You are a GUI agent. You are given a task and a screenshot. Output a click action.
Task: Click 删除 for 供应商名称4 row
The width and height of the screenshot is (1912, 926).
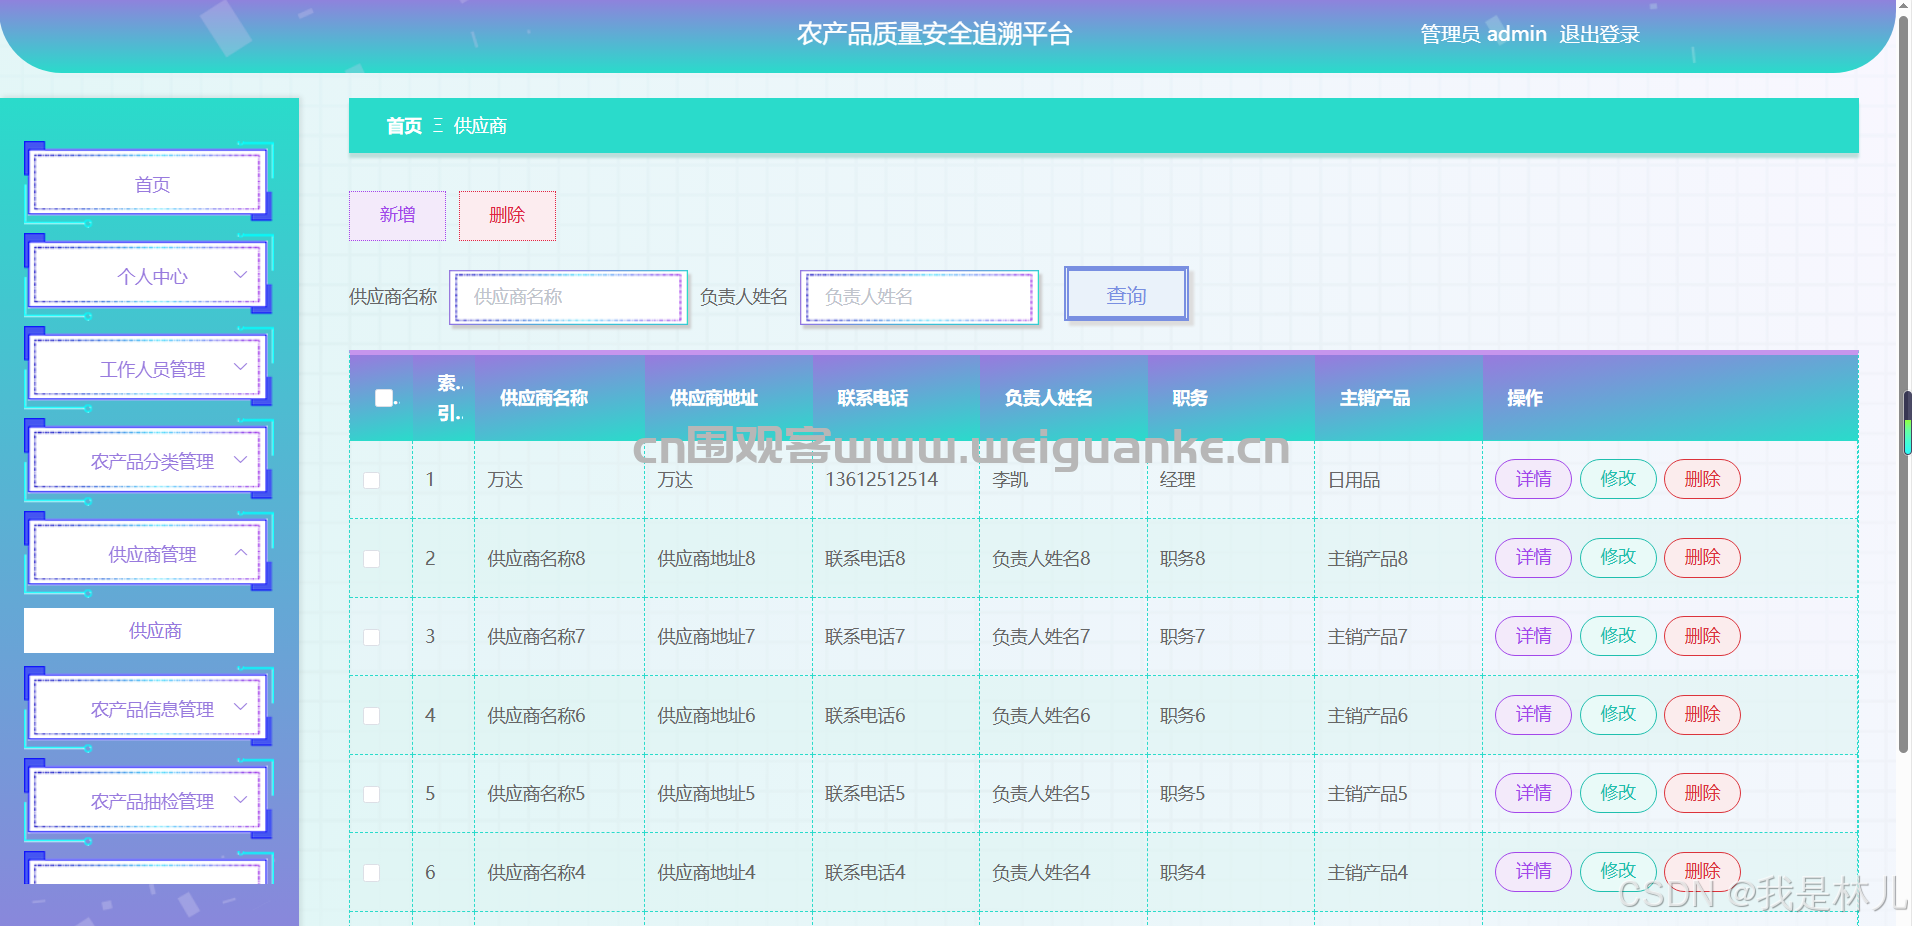1702,871
